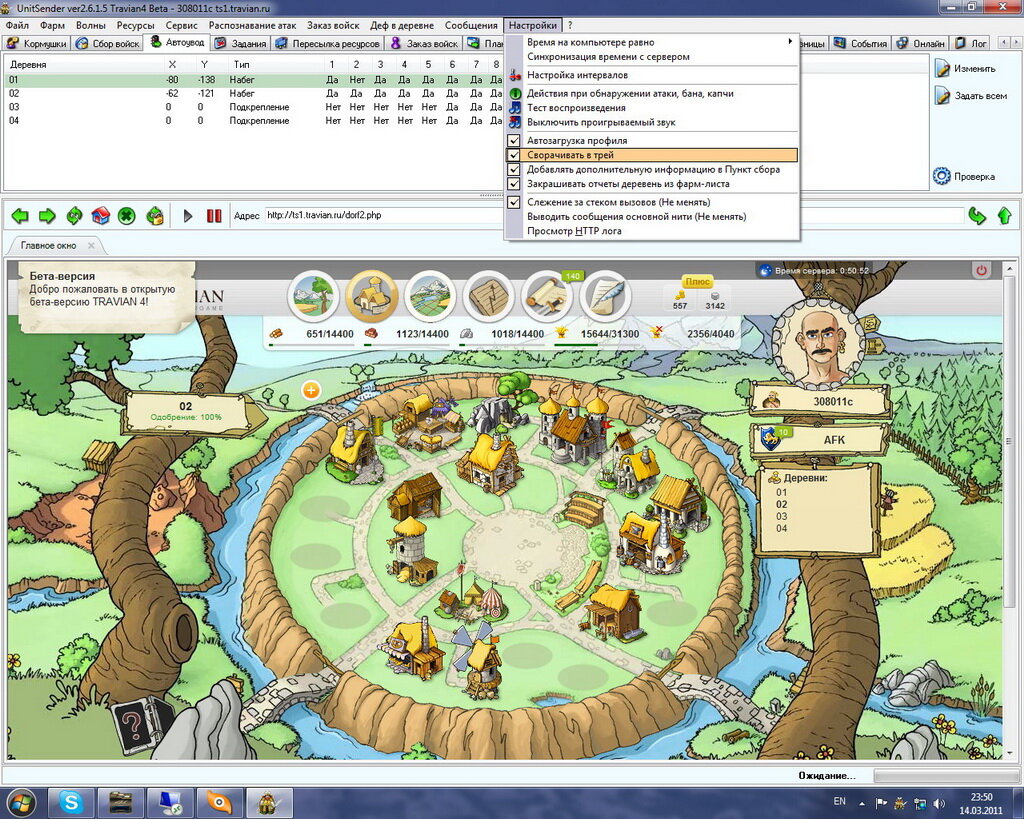This screenshot has height=819, width=1024.
Task: Stop loading with green X circle icon
Action: tap(127, 216)
